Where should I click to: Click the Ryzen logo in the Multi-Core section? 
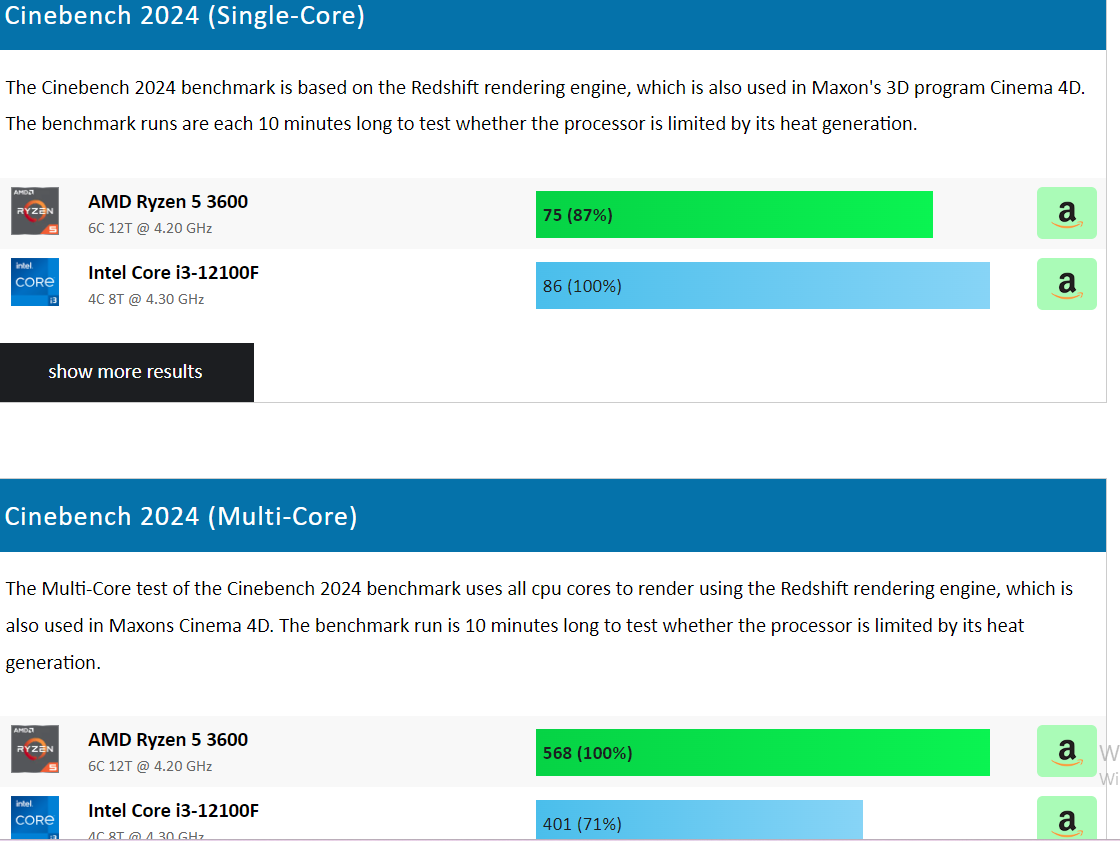[x=35, y=749]
